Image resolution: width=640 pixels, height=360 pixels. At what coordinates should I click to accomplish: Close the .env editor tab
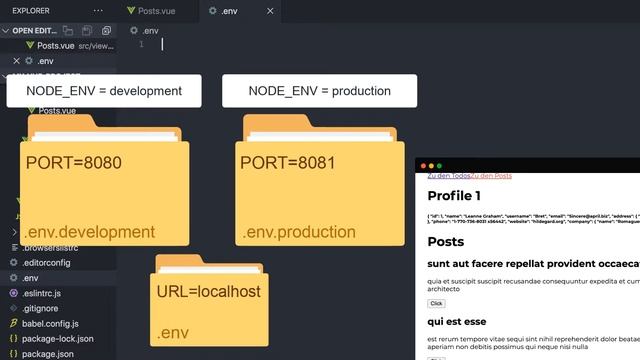(x=270, y=11)
